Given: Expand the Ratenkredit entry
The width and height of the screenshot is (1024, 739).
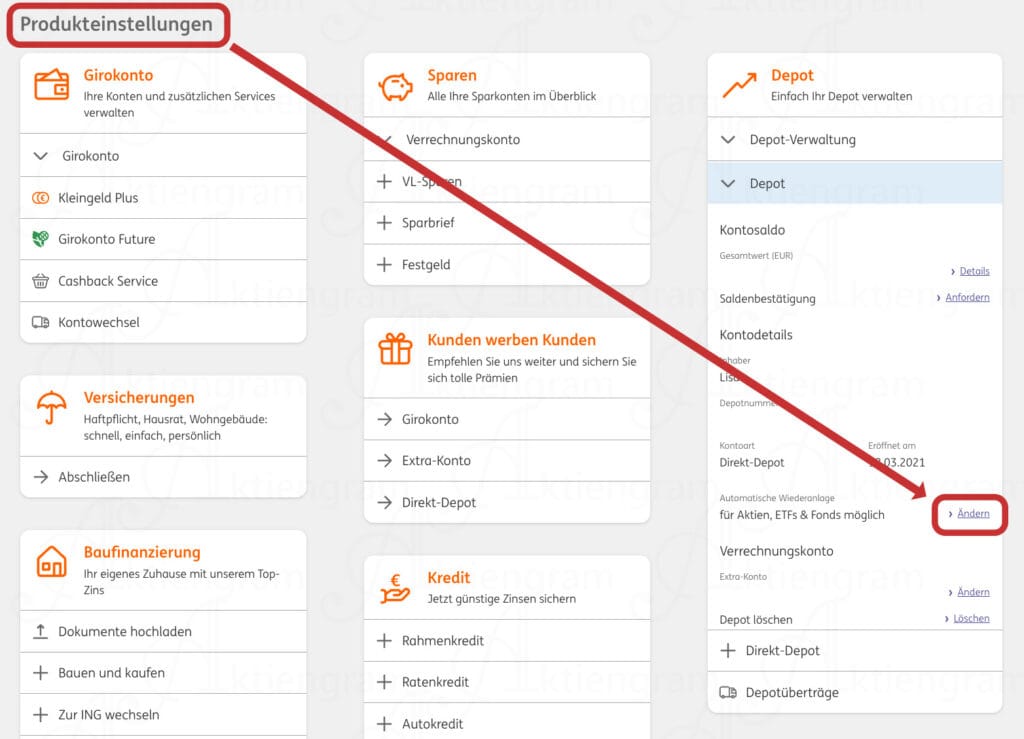Looking at the screenshot, I should 507,682.
